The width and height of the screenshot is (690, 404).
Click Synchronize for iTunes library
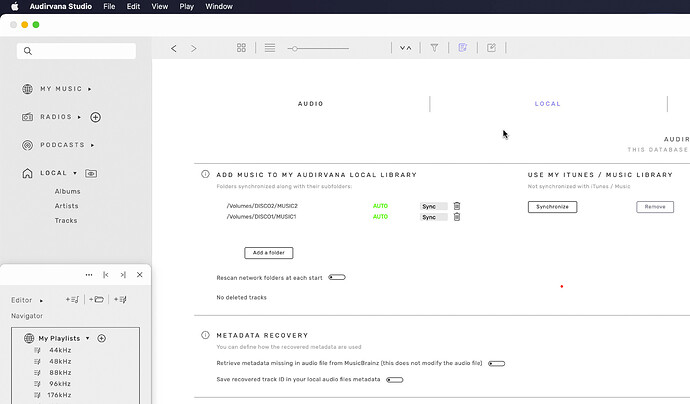[552, 207]
